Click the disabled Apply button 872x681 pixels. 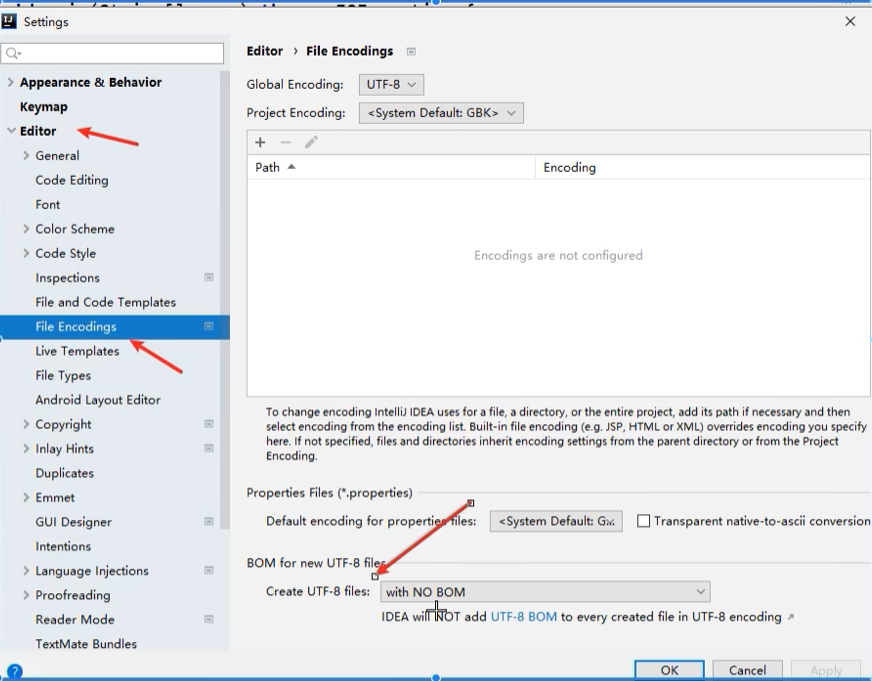click(826, 670)
